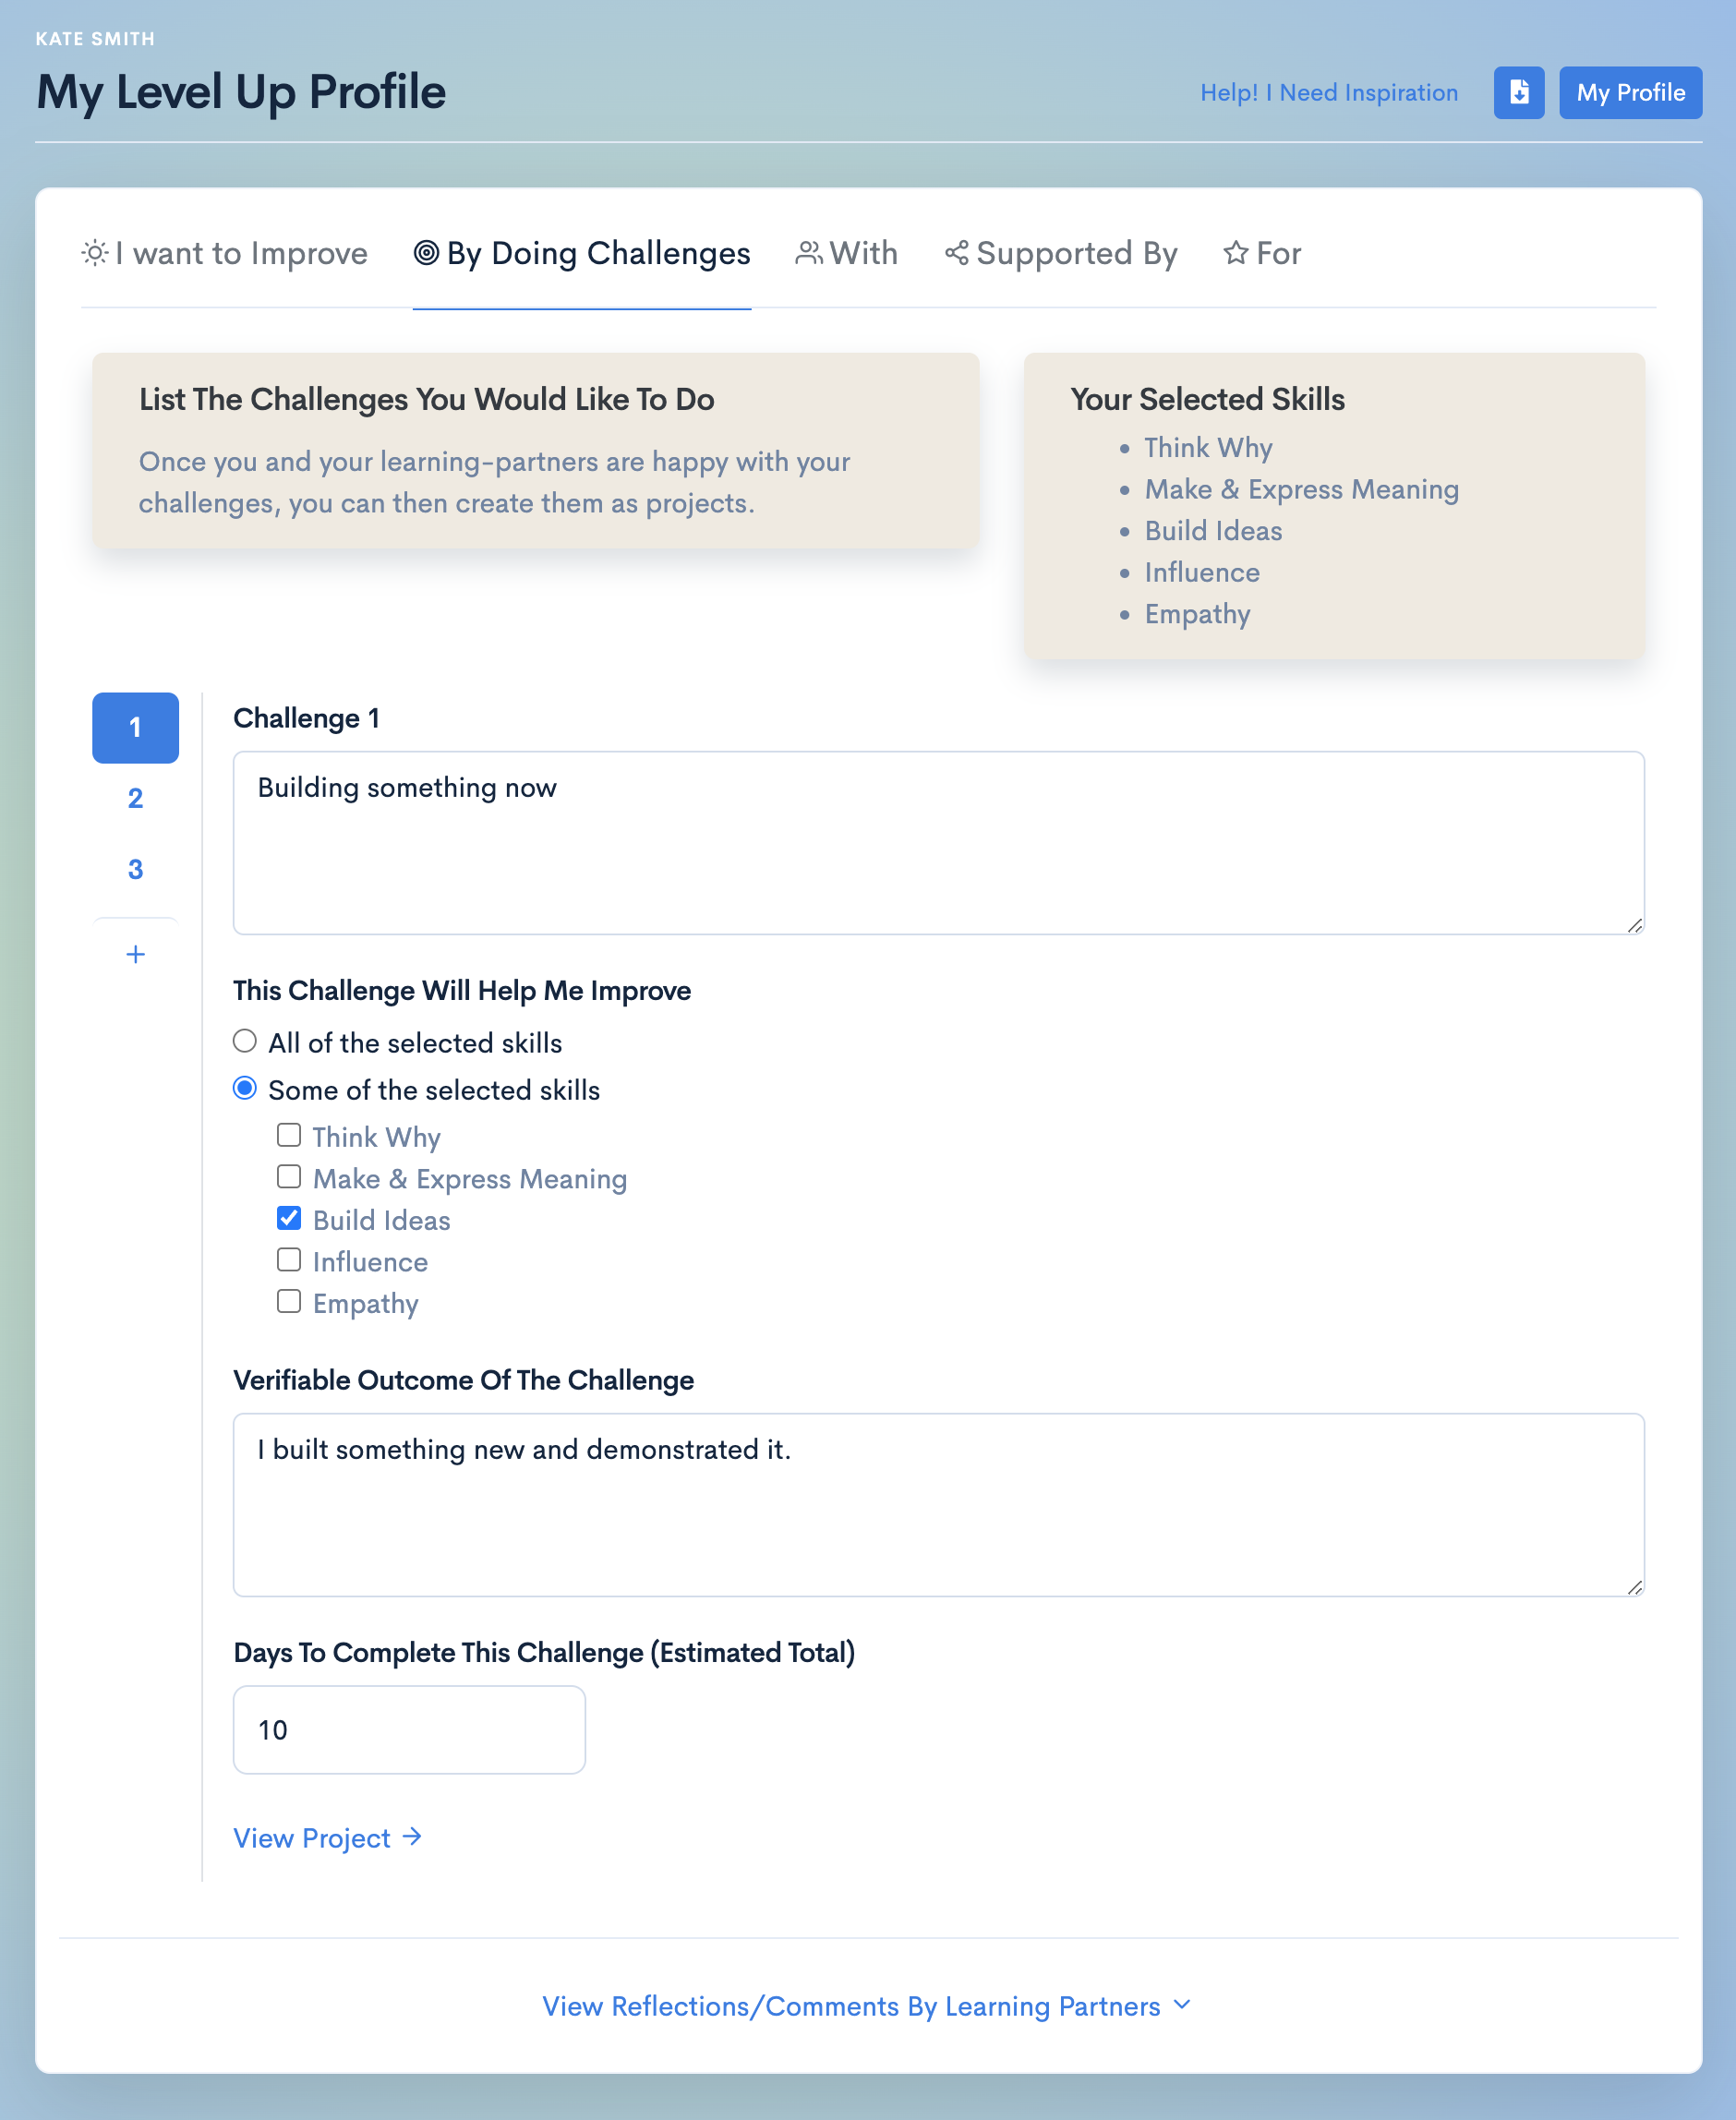The image size is (1736, 2120).
Task: Switch to challenge number 2
Action: tap(136, 798)
